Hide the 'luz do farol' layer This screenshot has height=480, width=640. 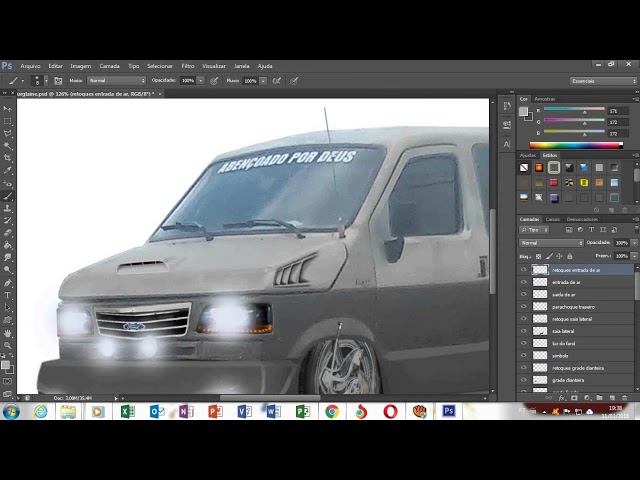(x=524, y=343)
